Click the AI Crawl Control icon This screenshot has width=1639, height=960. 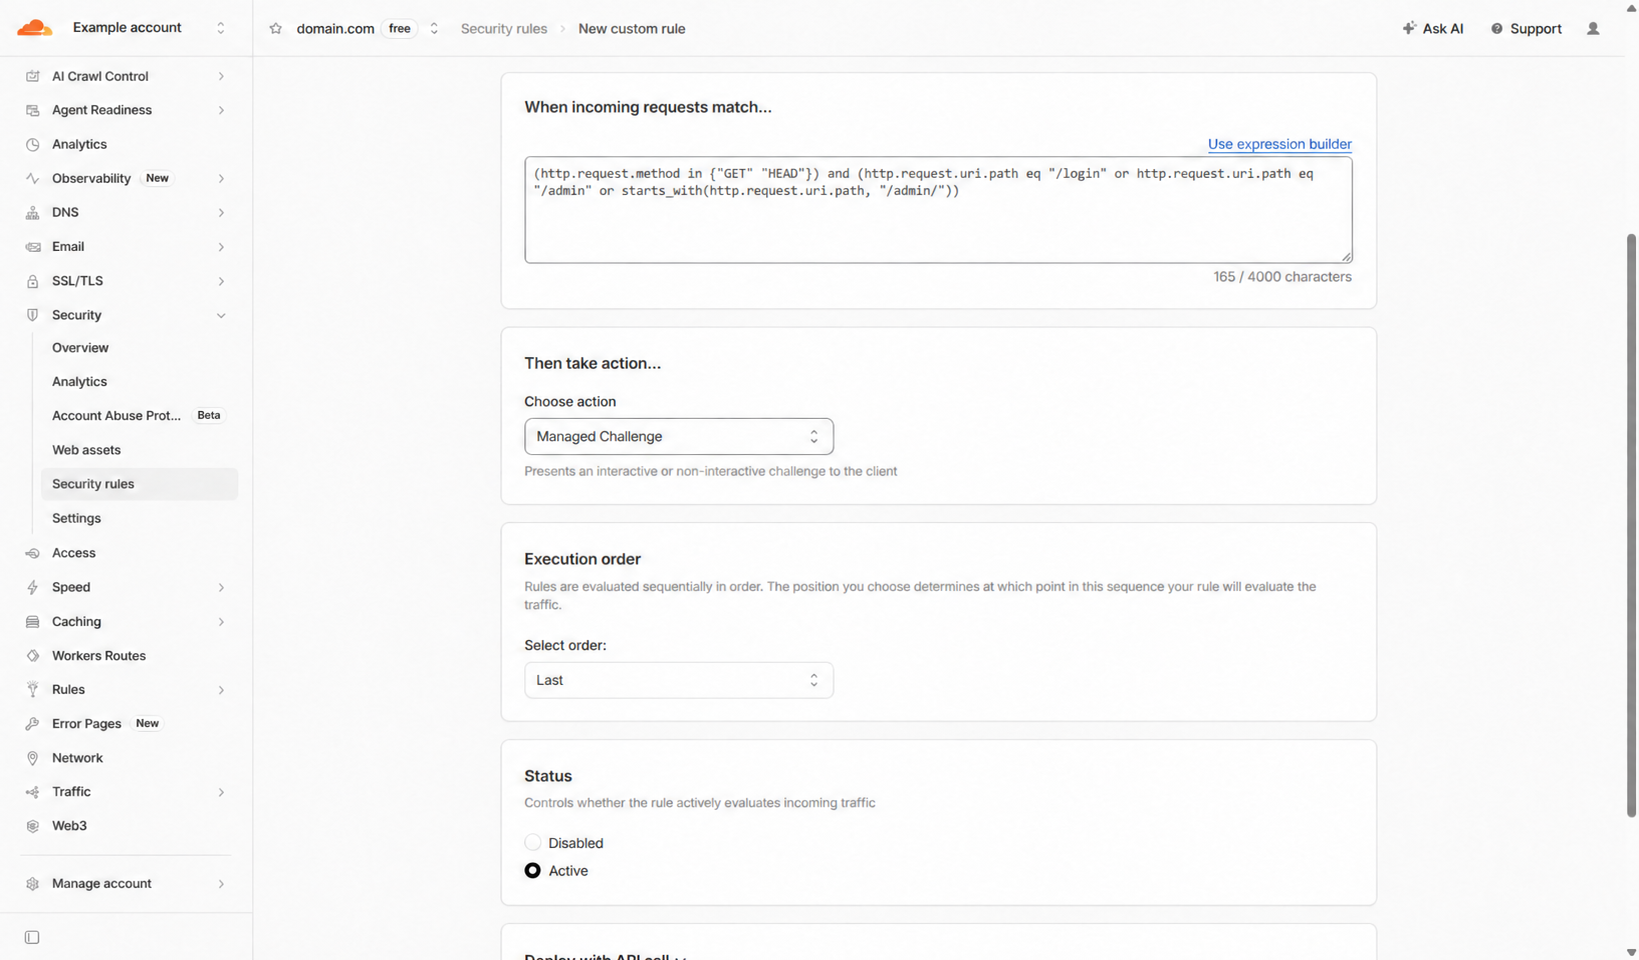point(32,76)
